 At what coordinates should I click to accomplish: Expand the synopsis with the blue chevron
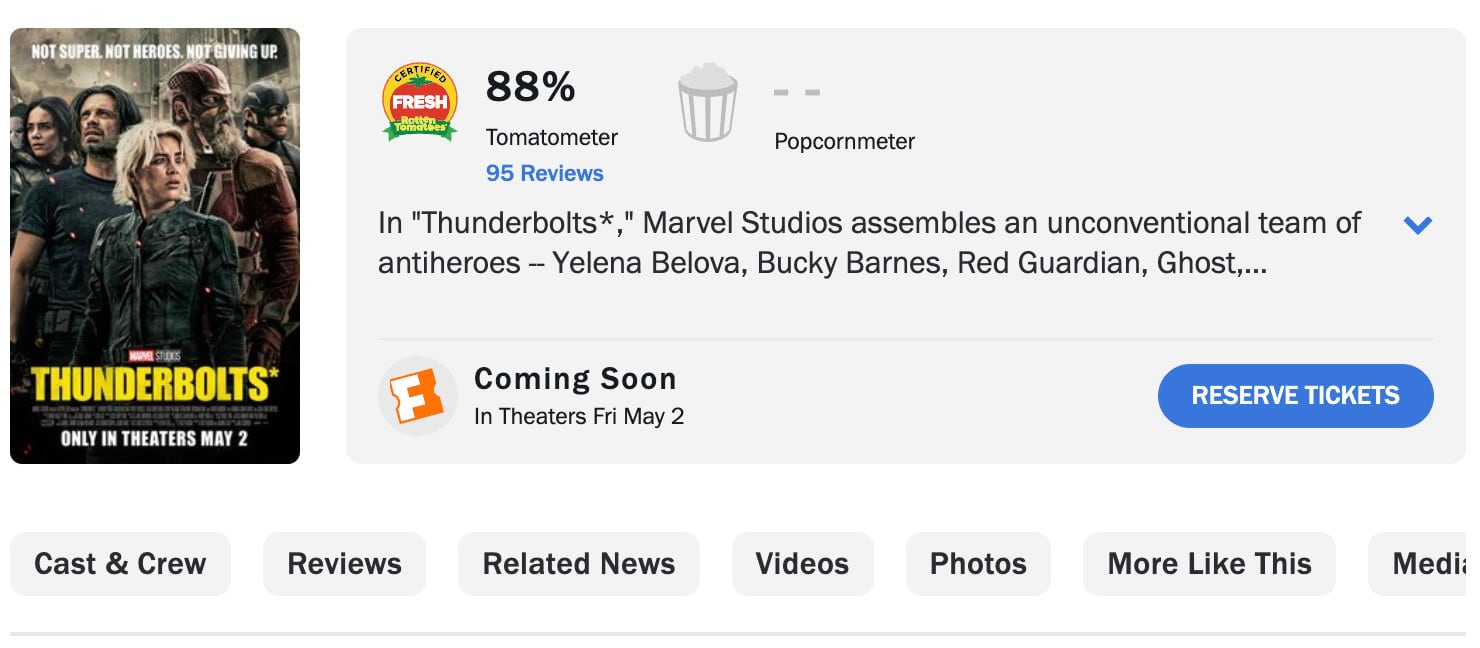(1418, 225)
